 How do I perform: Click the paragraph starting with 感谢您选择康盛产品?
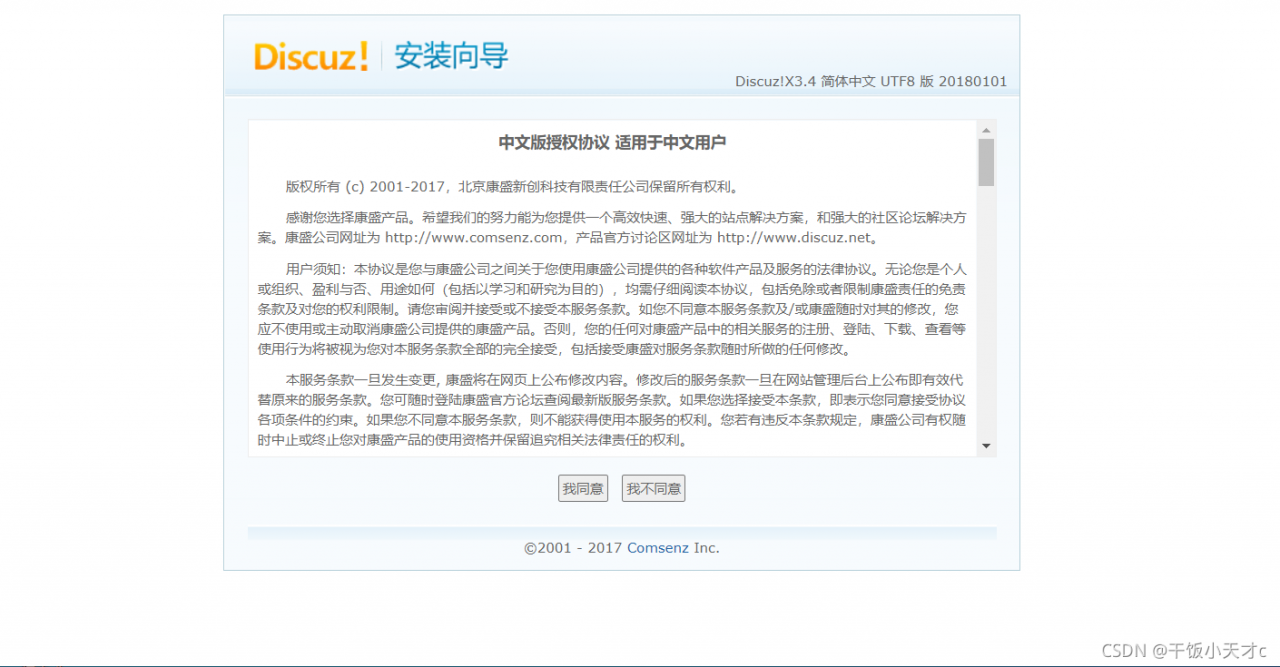pyautogui.click(x=612, y=227)
